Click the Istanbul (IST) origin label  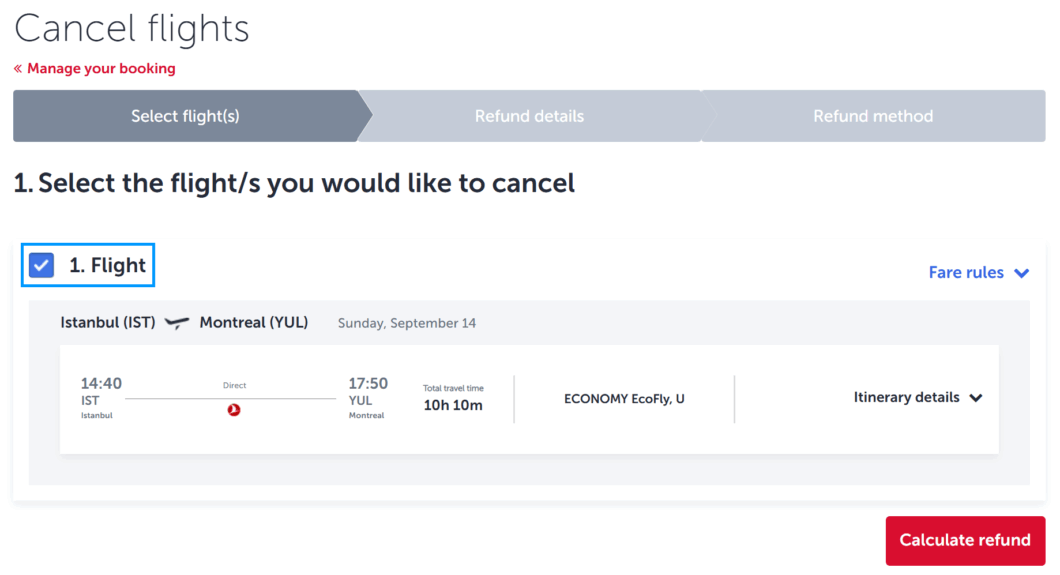tap(107, 322)
